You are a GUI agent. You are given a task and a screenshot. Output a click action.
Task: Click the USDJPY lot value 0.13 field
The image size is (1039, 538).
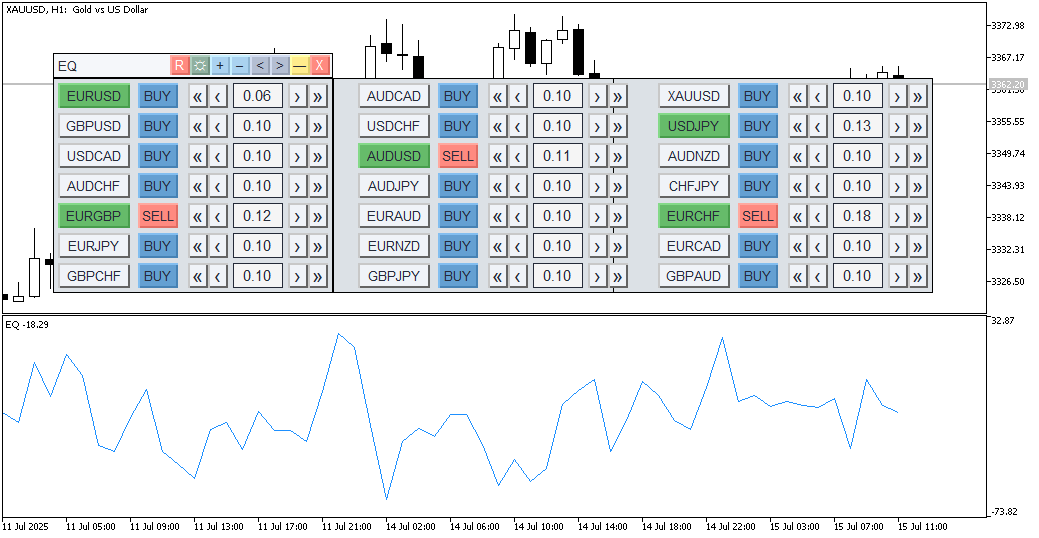857,126
